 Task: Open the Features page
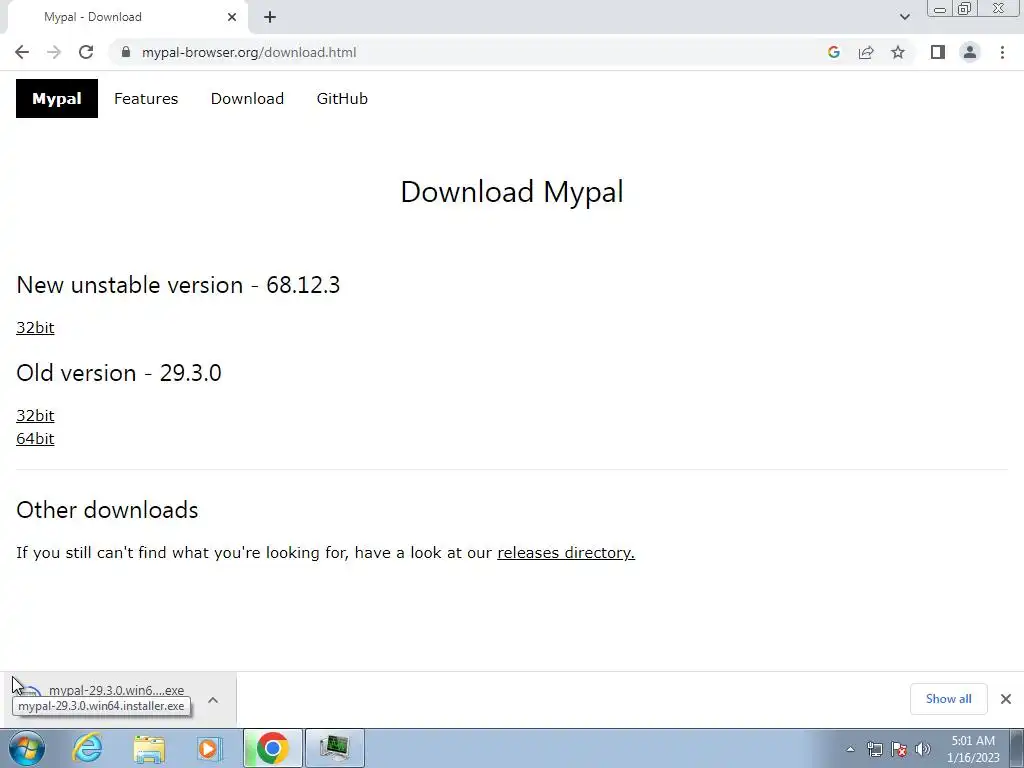tap(146, 99)
